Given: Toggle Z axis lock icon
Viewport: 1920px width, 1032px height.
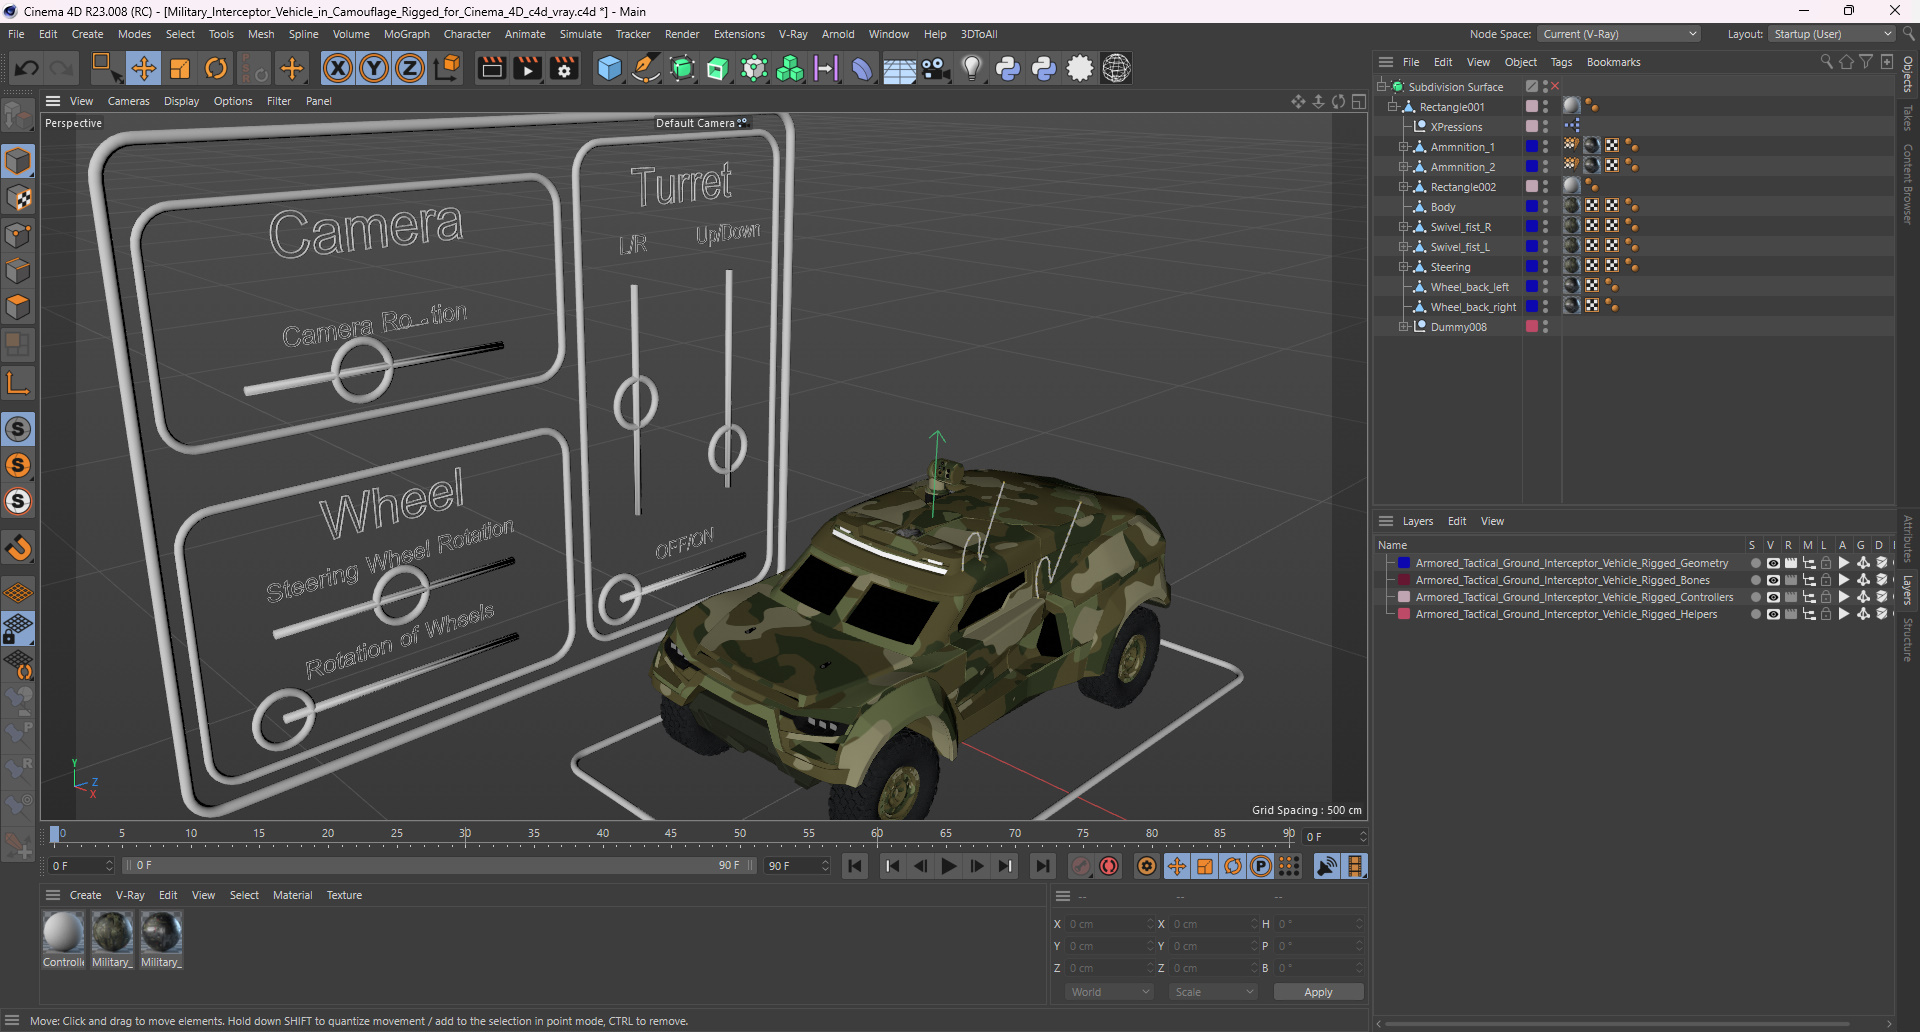Looking at the screenshot, I should click(410, 68).
